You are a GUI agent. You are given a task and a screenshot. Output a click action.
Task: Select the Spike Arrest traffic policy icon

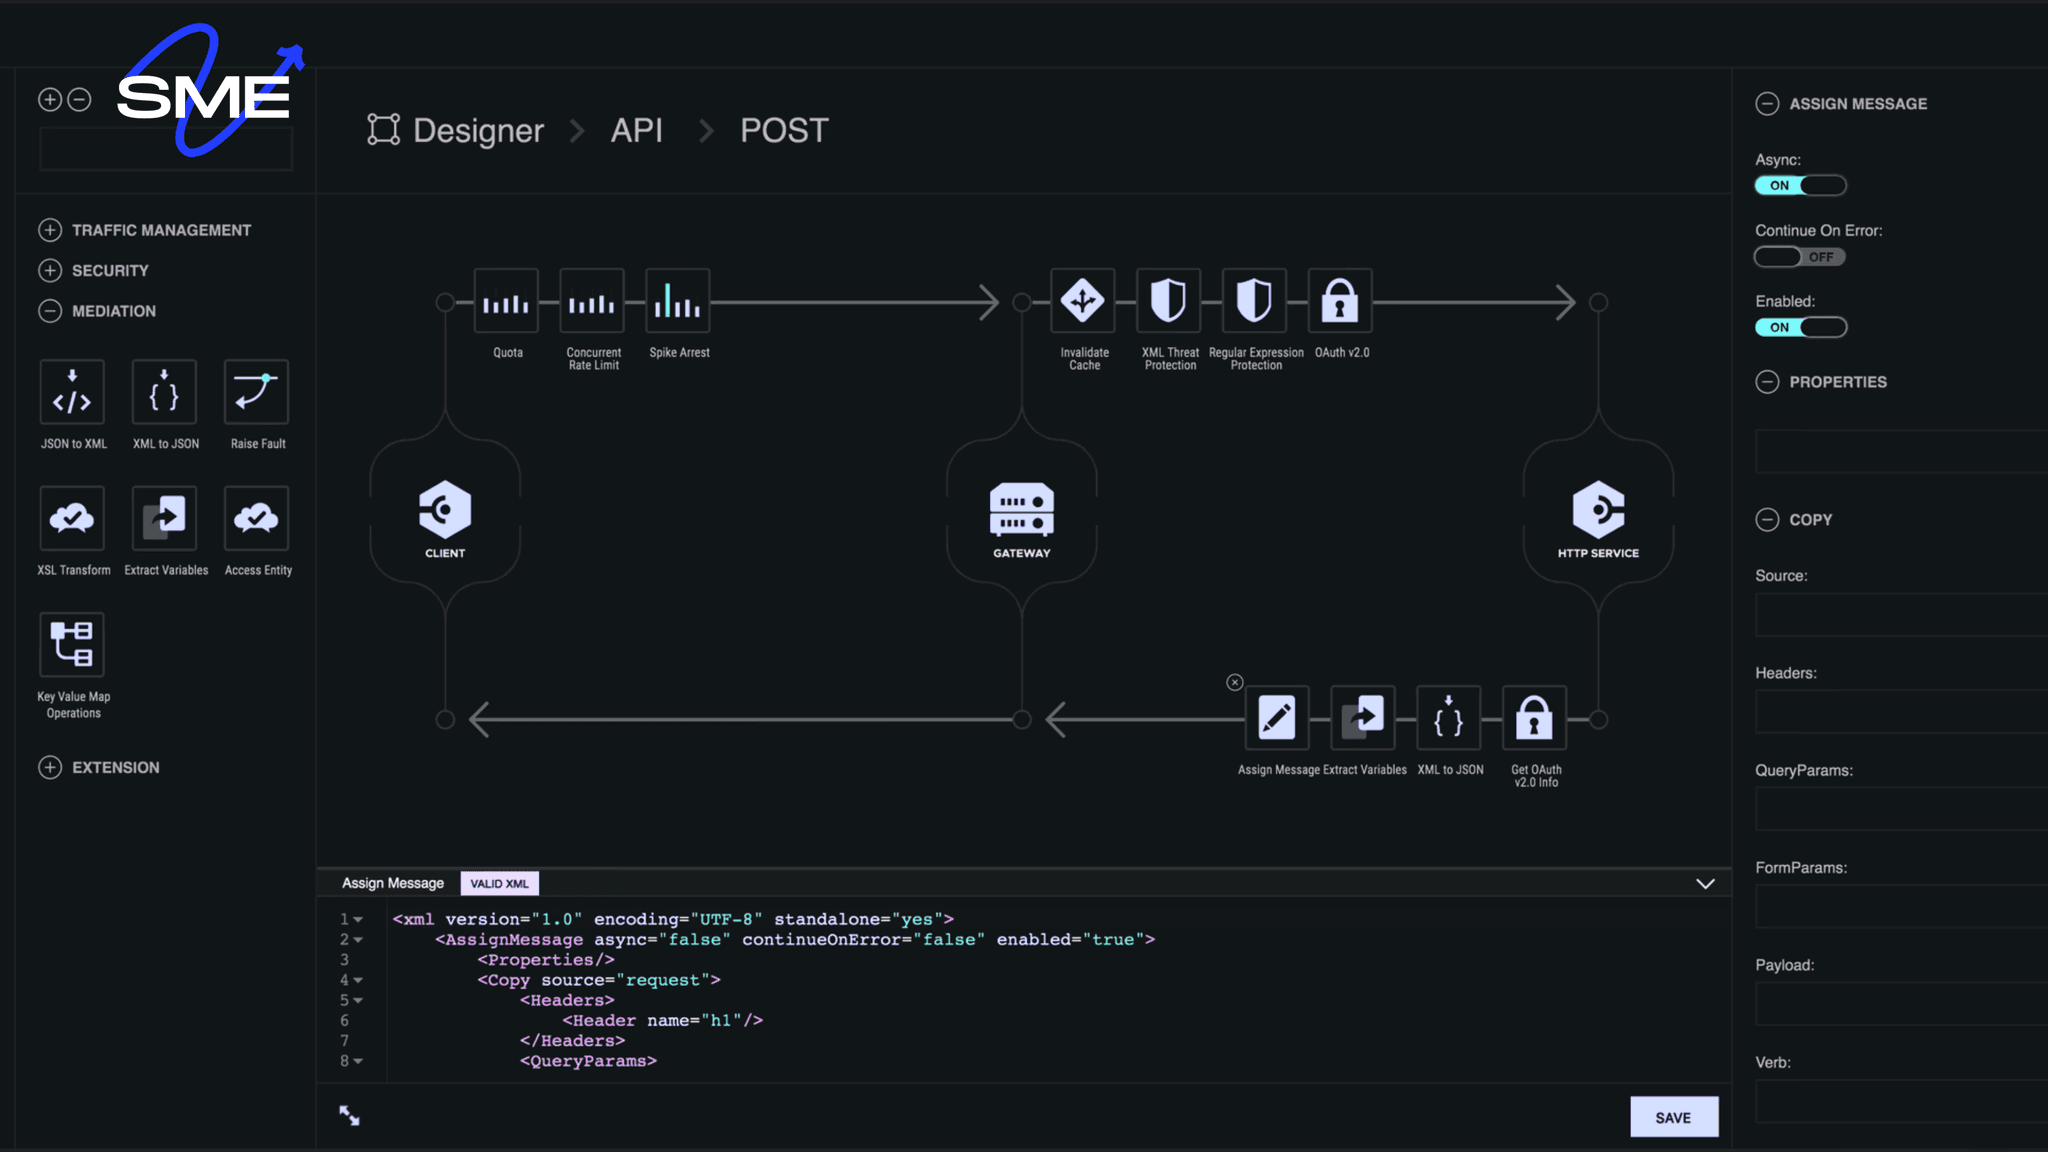pos(678,301)
